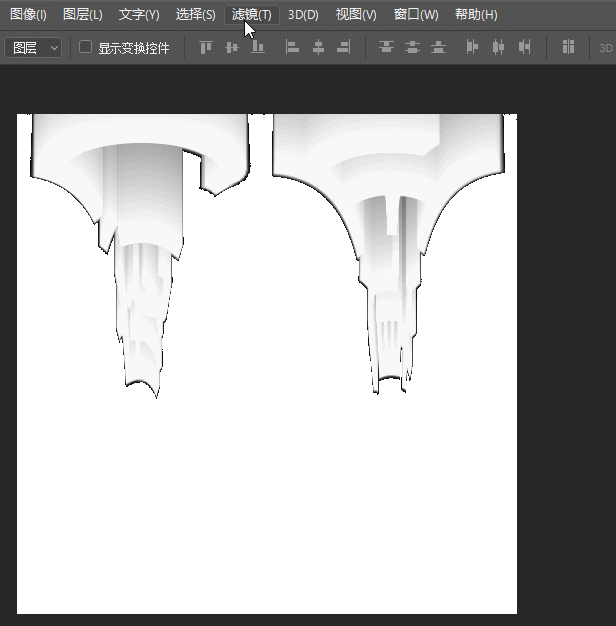Click the distribute left edges icon
The image size is (616, 626).
click(x=472, y=47)
